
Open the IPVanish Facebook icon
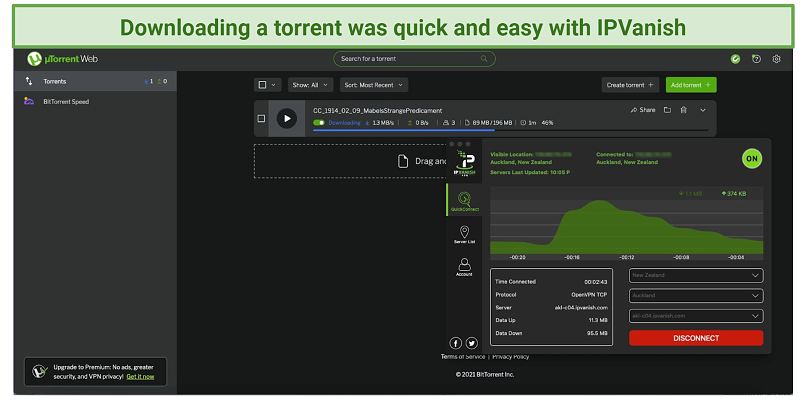[x=455, y=343]
